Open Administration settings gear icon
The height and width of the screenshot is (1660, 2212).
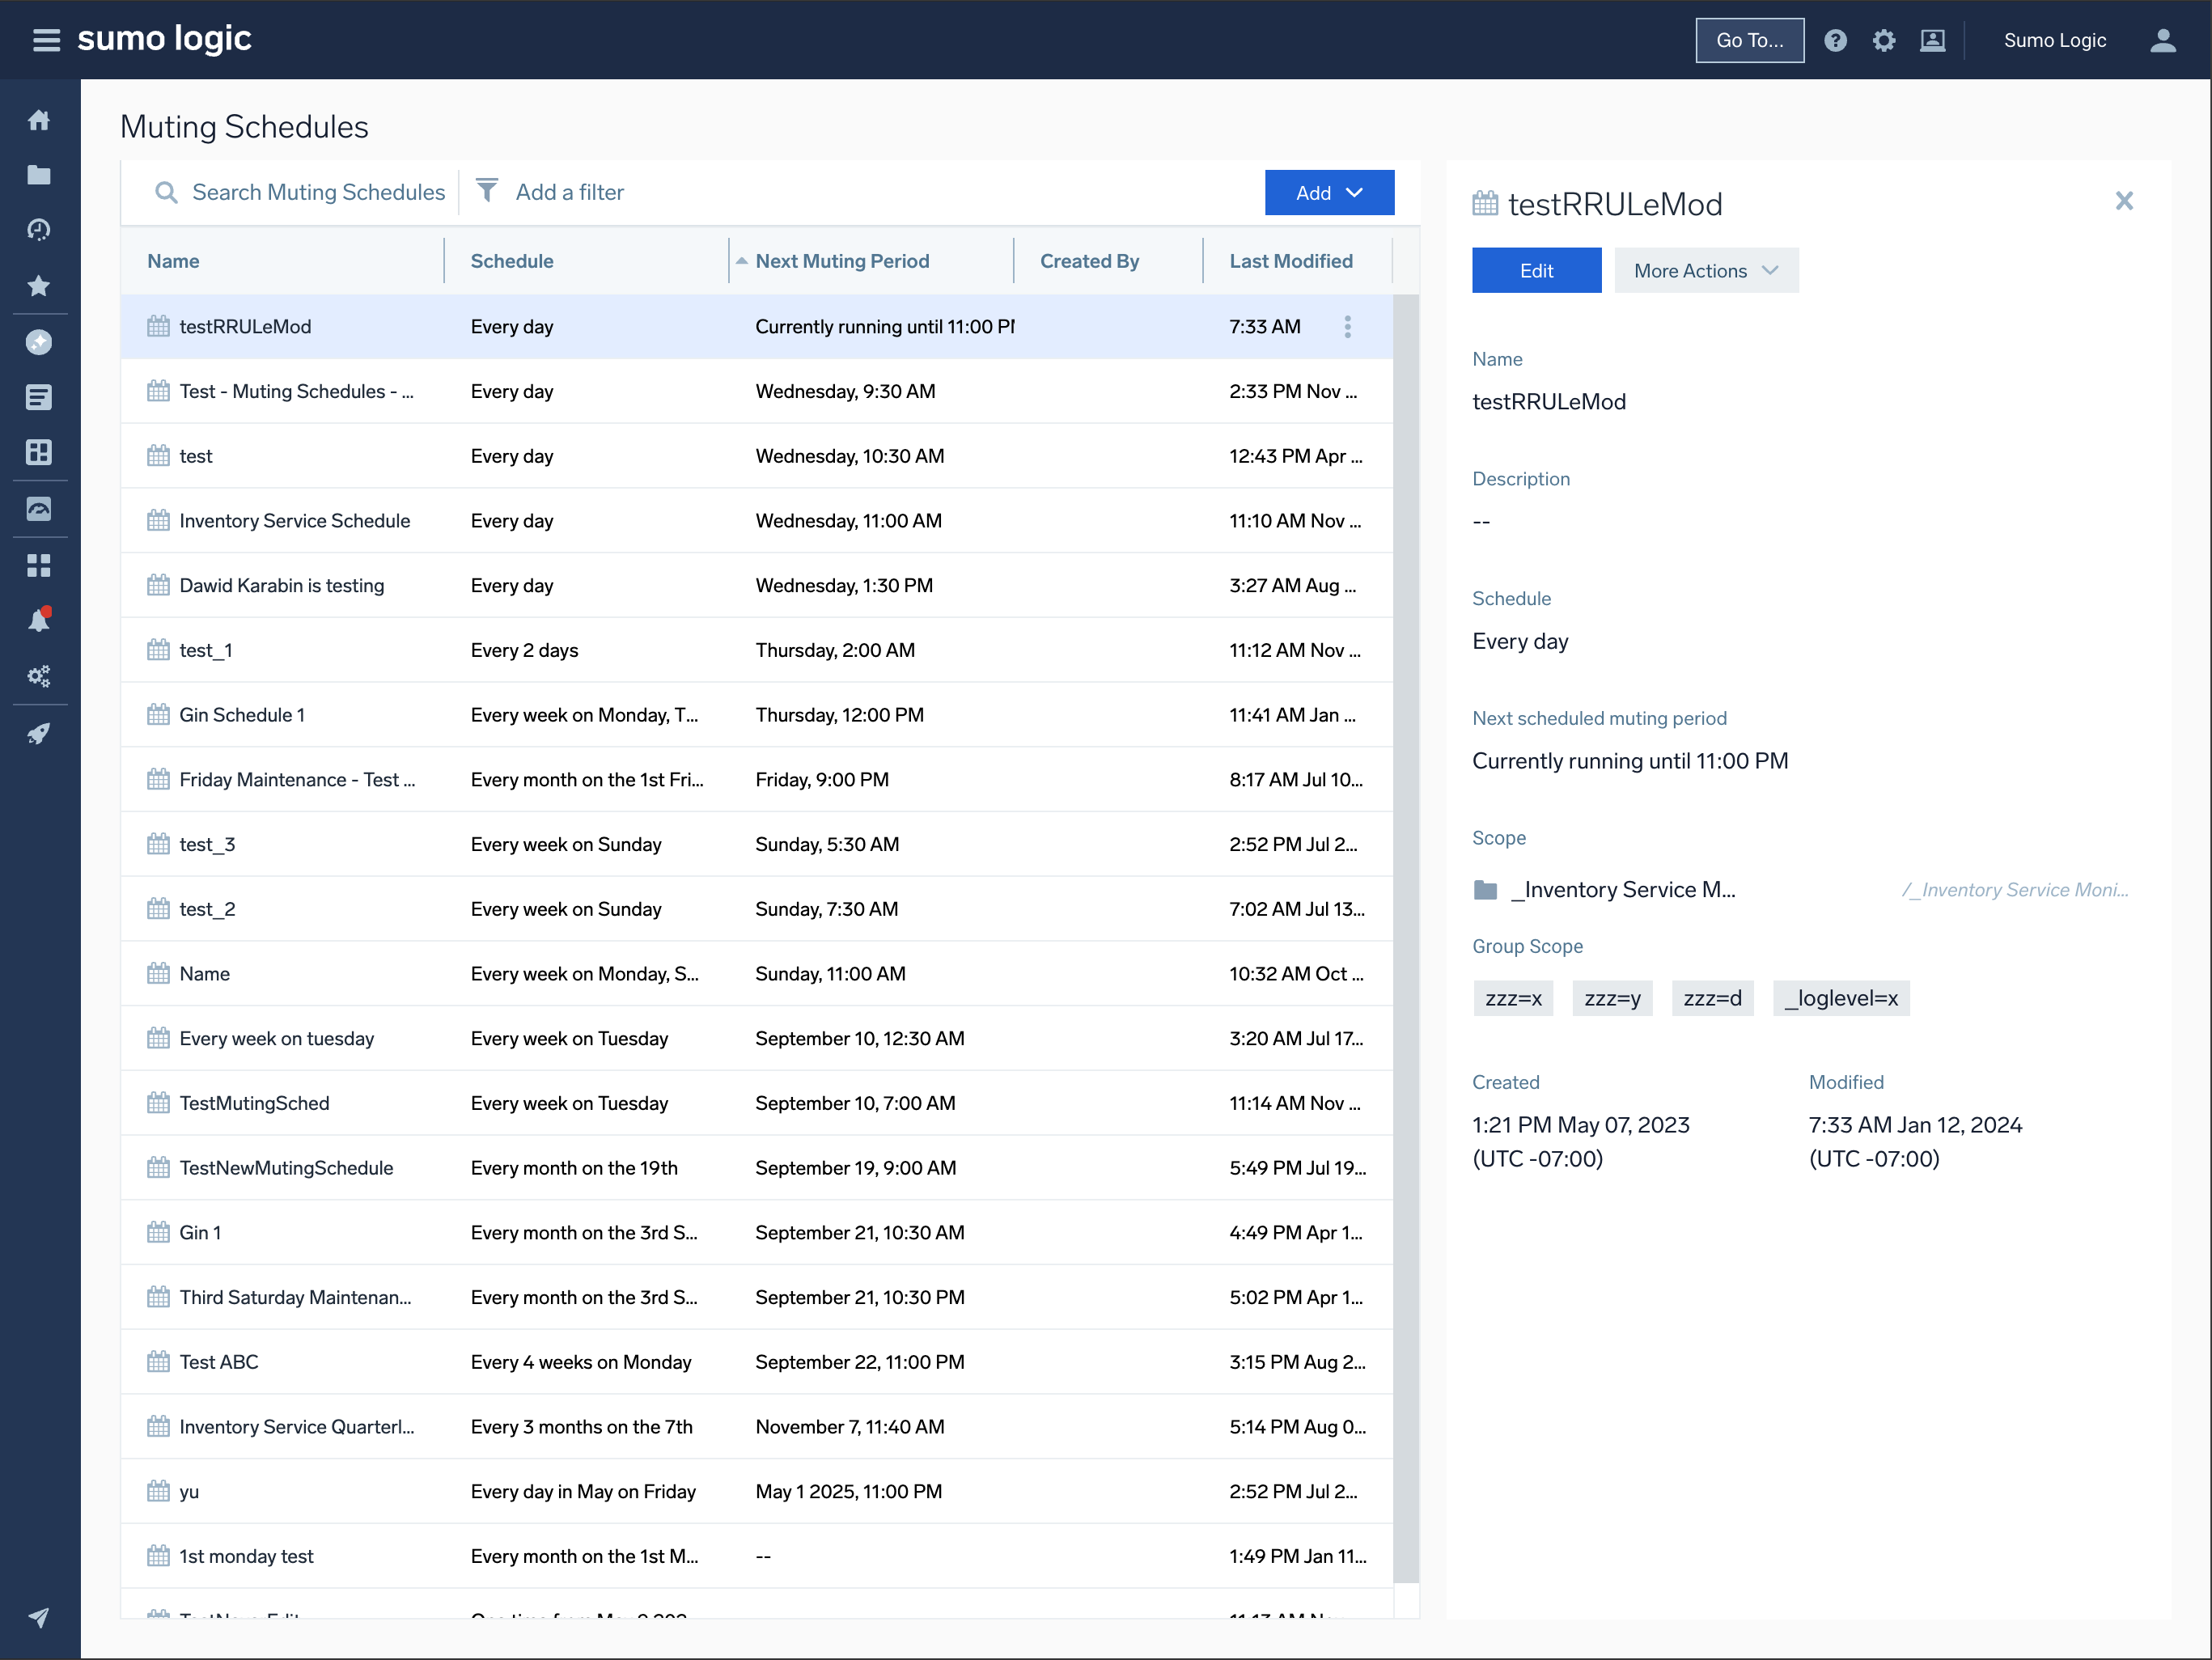[1884, 40]
